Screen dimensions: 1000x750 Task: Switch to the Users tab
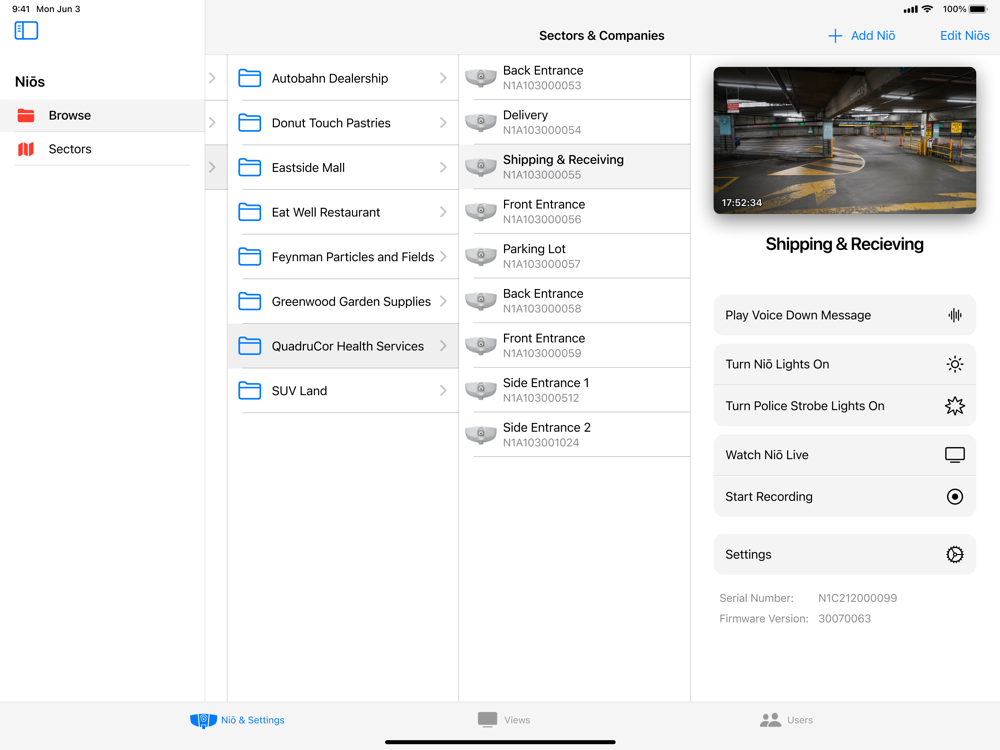click(x=786, y=720)
